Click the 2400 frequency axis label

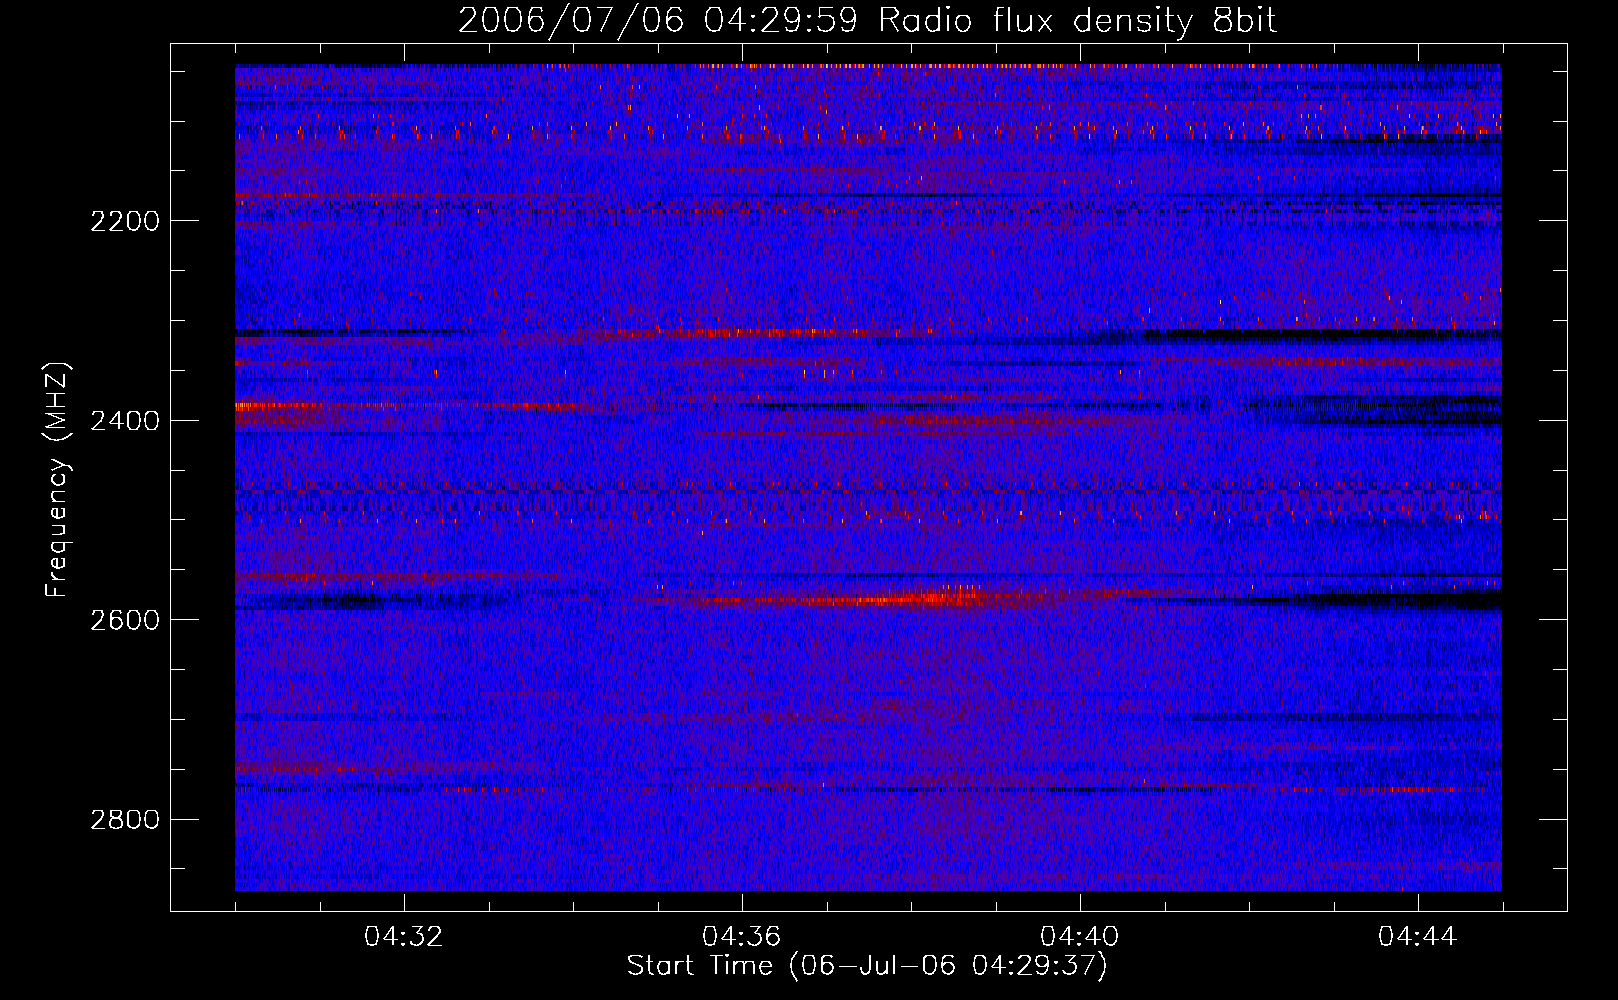[125, 421]
